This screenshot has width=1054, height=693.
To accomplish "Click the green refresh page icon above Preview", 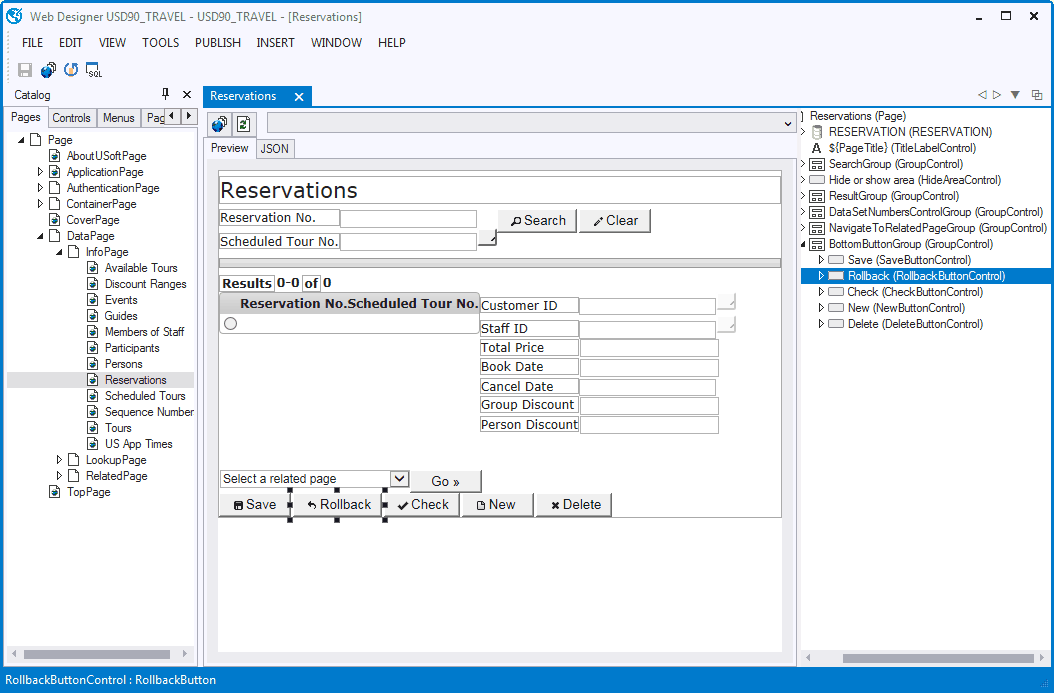I will [x=243, y=124].
